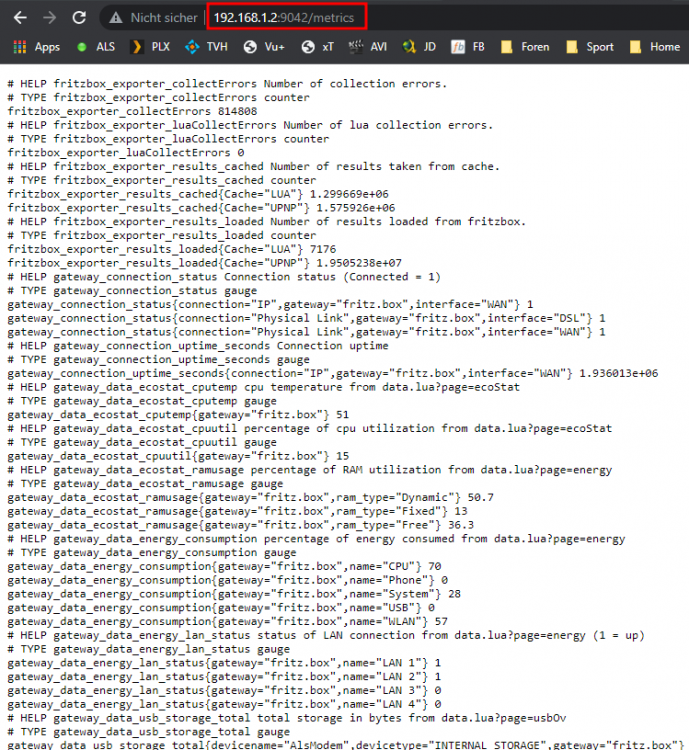Click HELP line for fritzbox_exporter_collectErrors

click(x=227, y=84)
